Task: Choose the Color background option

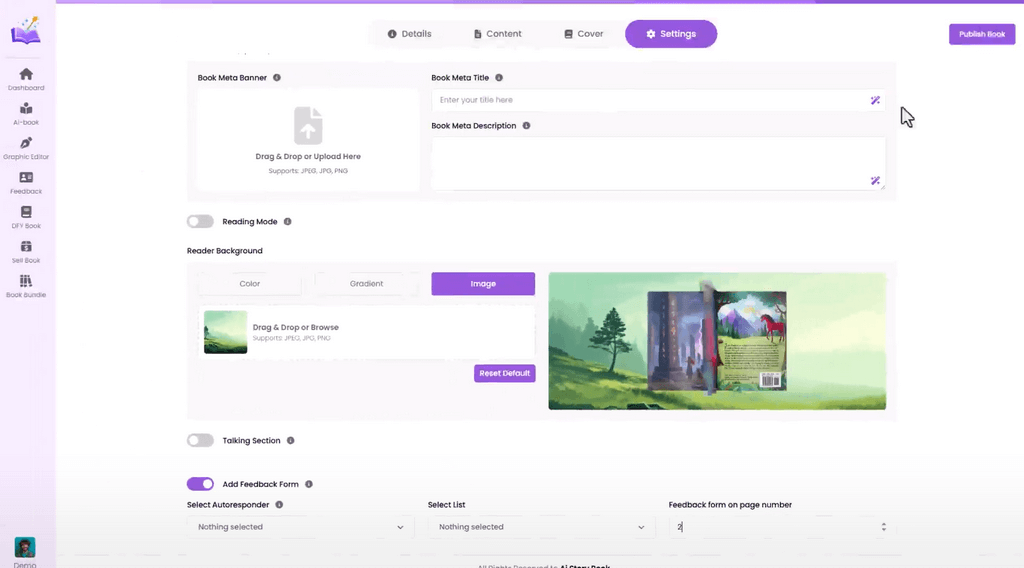Action: 249,284
